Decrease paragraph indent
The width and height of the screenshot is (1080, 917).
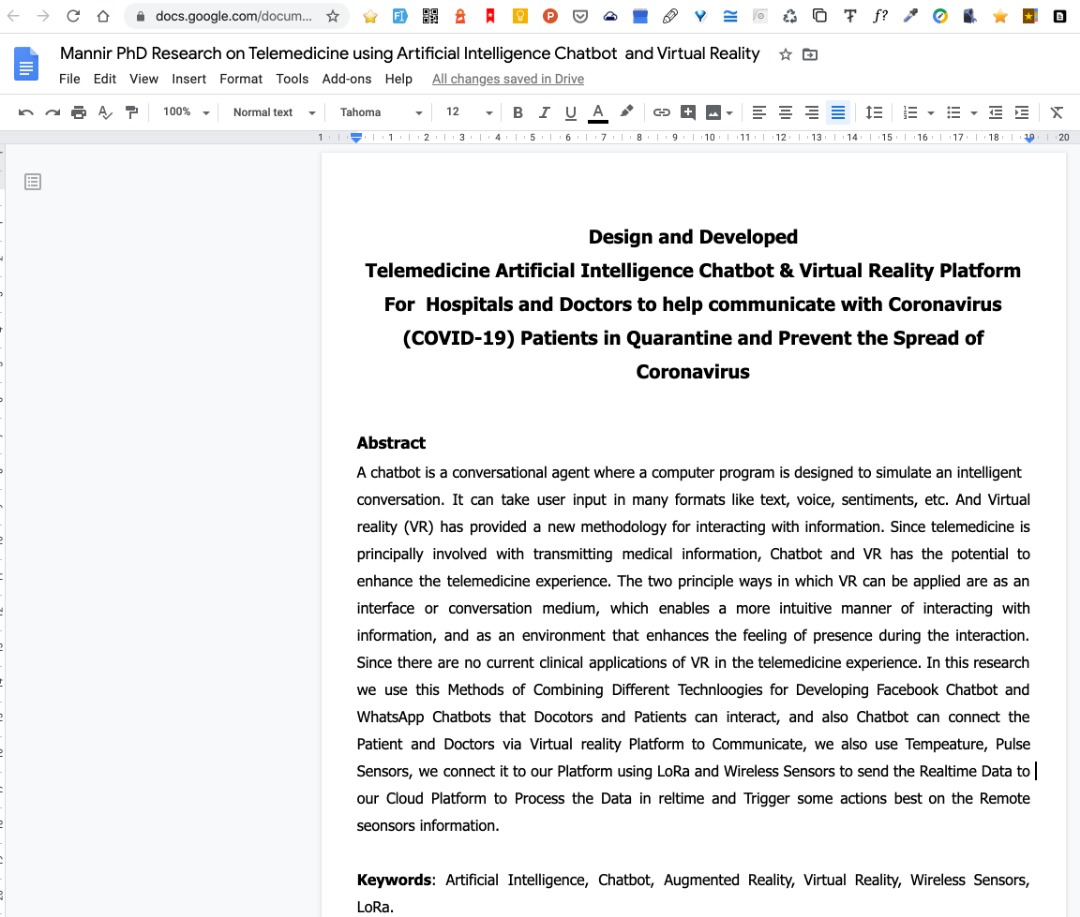[x=995, y=112]
